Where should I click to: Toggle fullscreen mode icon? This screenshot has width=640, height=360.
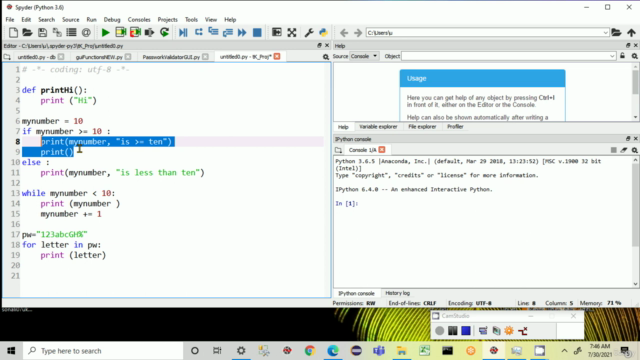coord(291,33)
